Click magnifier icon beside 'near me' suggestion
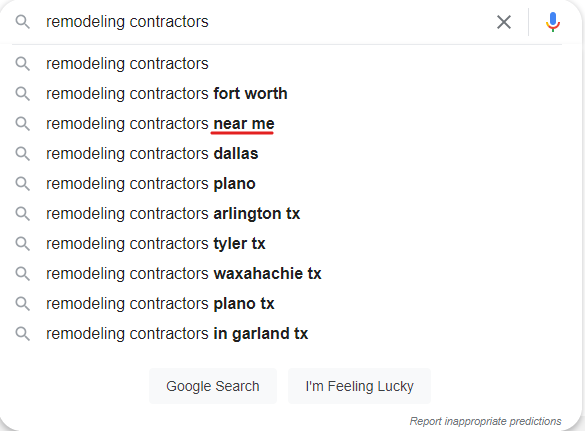This screenshot has width=585, height=431. coord(22,124)
